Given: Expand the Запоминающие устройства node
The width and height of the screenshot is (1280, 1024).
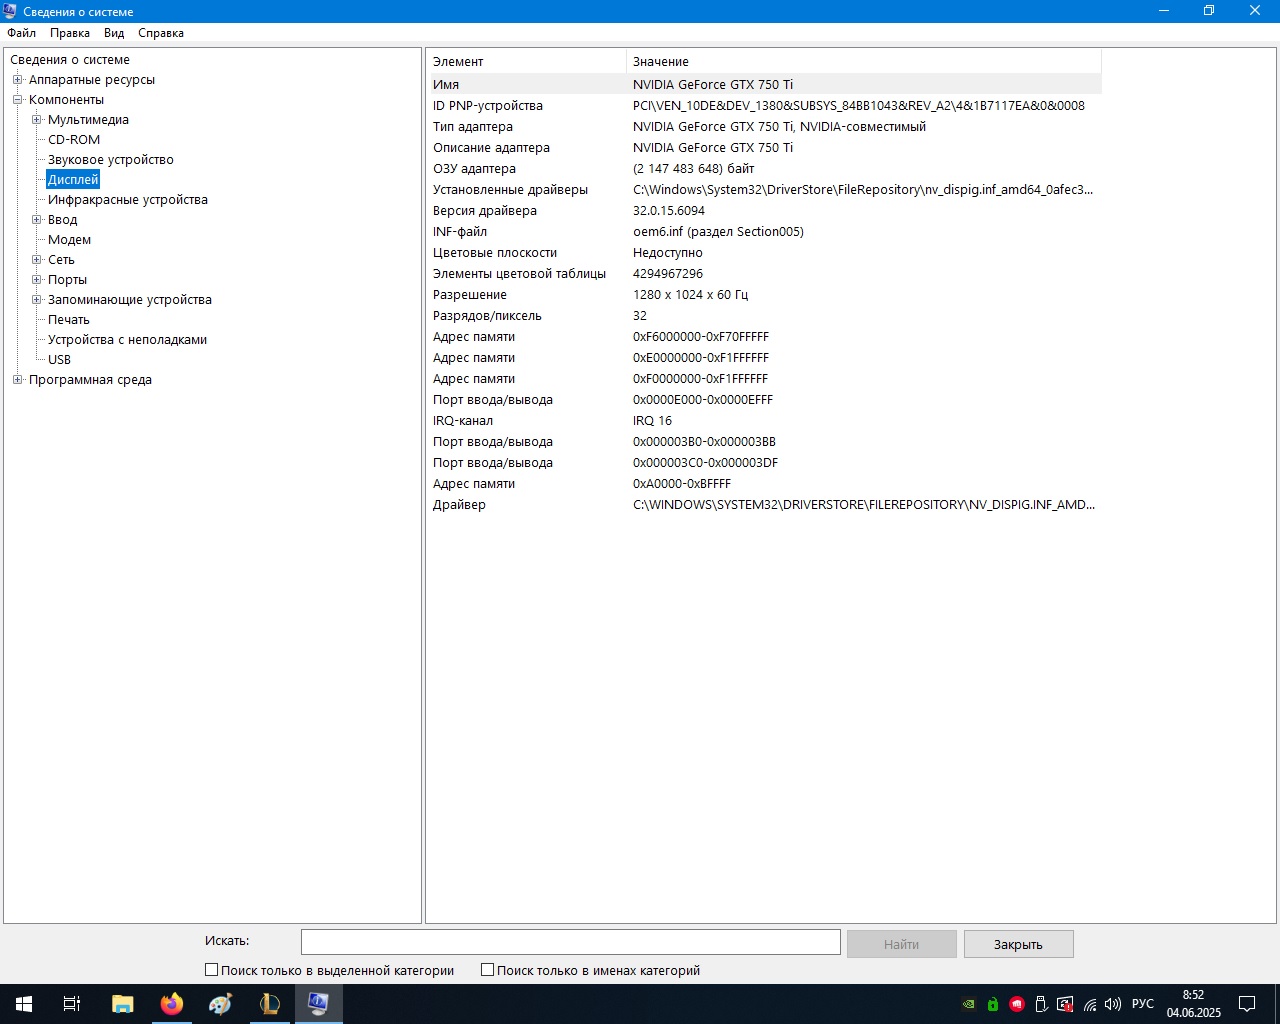Looking at the screenshot, I should 36,300.
